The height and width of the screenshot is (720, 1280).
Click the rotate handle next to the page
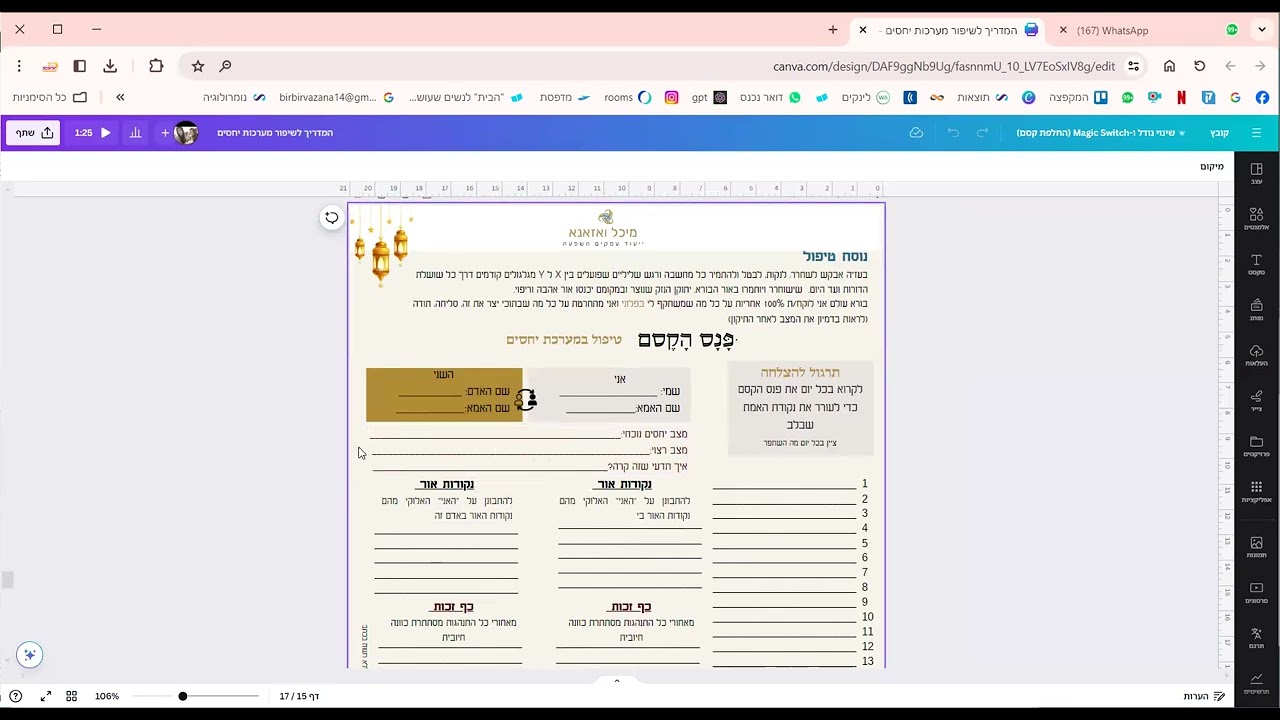tap(331, 217)
